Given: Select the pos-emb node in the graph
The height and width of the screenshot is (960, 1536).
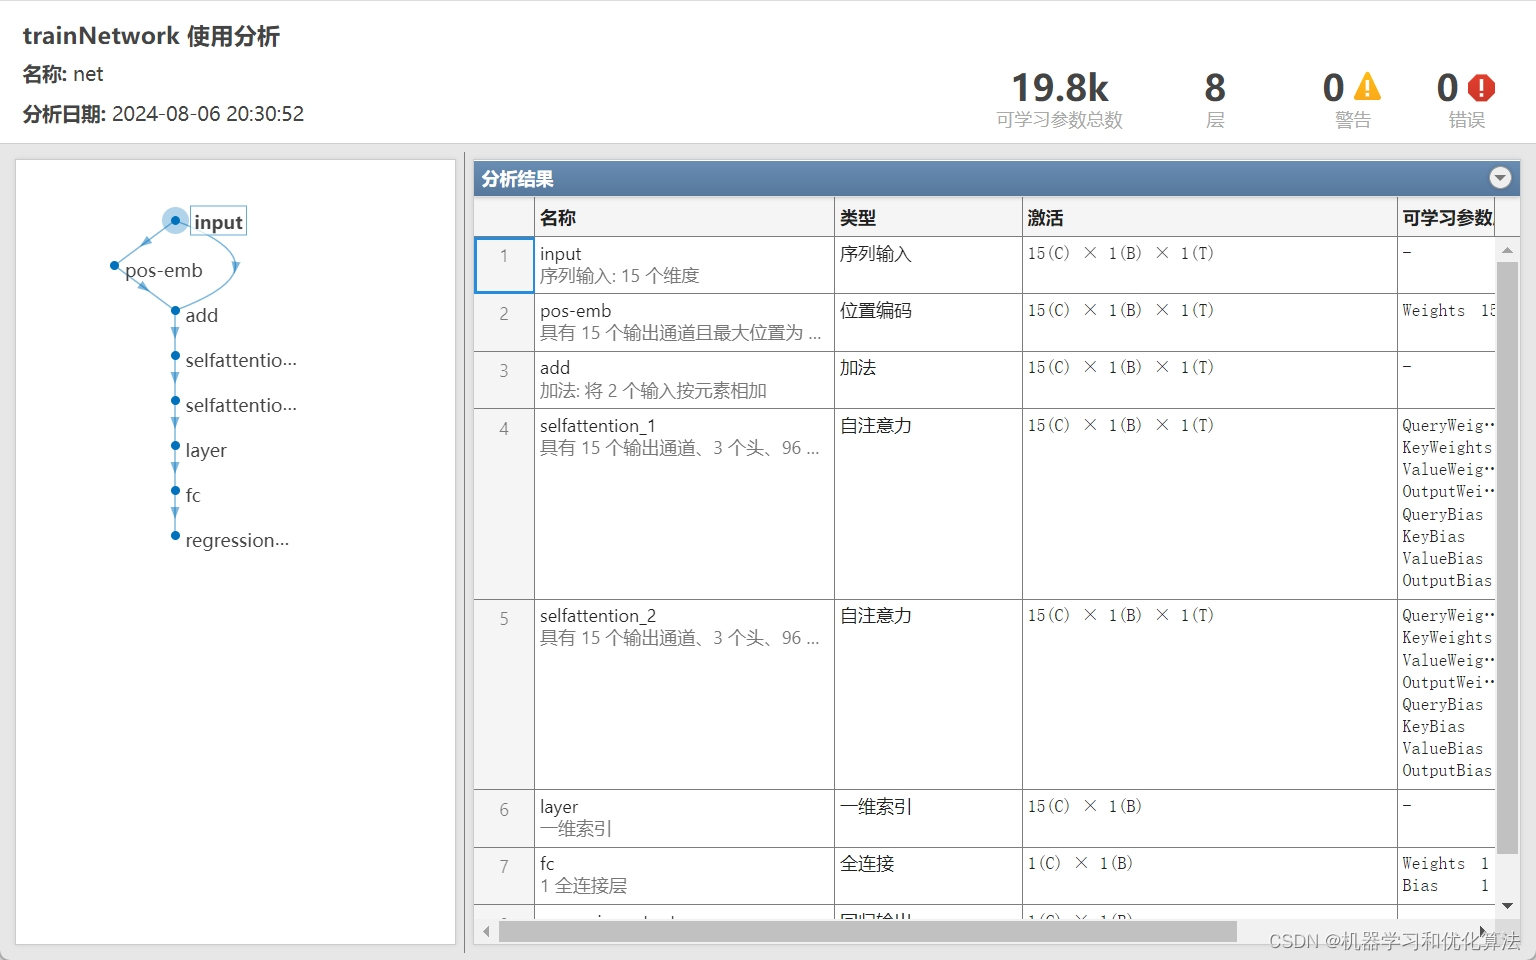Looking at the screenshot, I should pyautogui.click(x=115, y=266).
